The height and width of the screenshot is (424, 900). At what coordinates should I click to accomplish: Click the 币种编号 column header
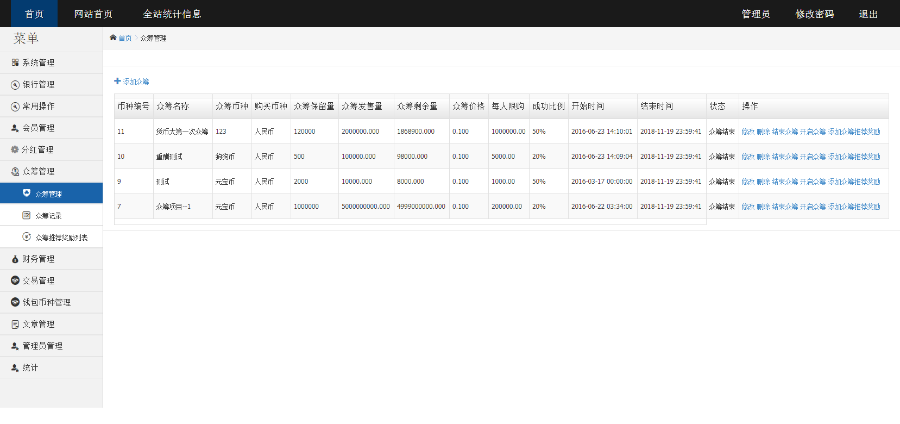pyautogui.click(x=134, y=106)
